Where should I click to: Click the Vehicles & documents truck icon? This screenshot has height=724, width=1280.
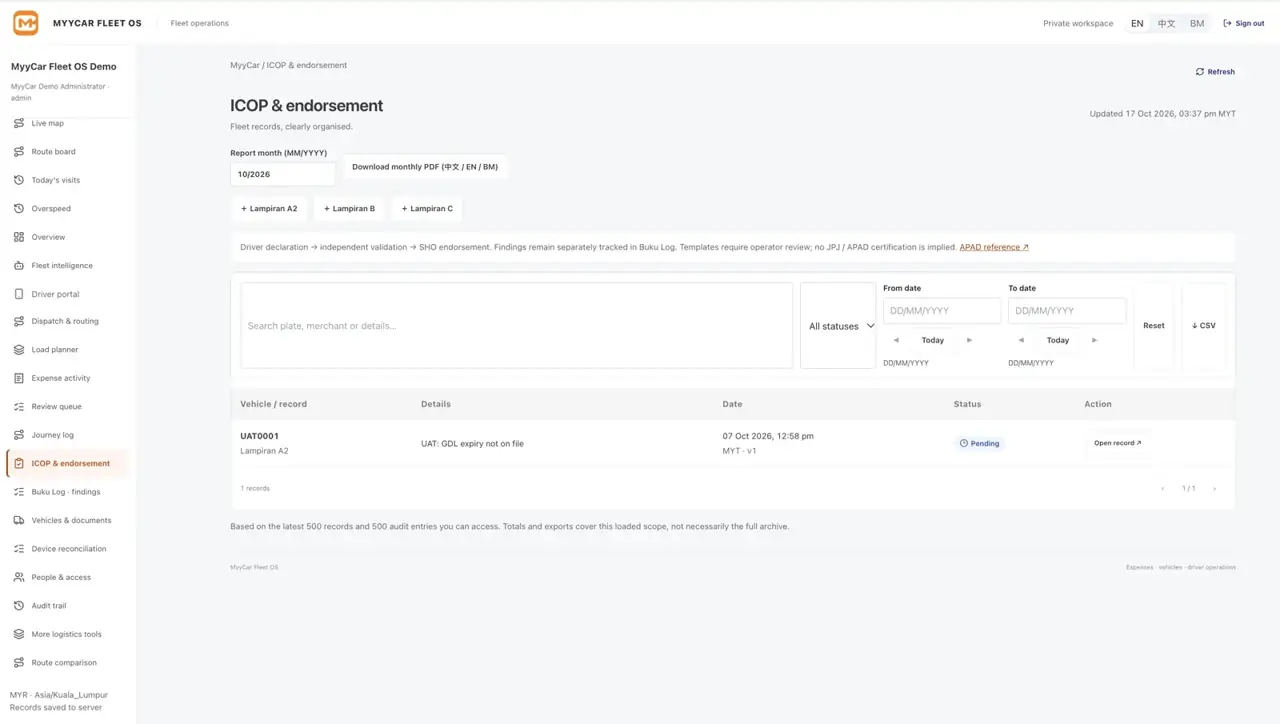pos(19,520)
